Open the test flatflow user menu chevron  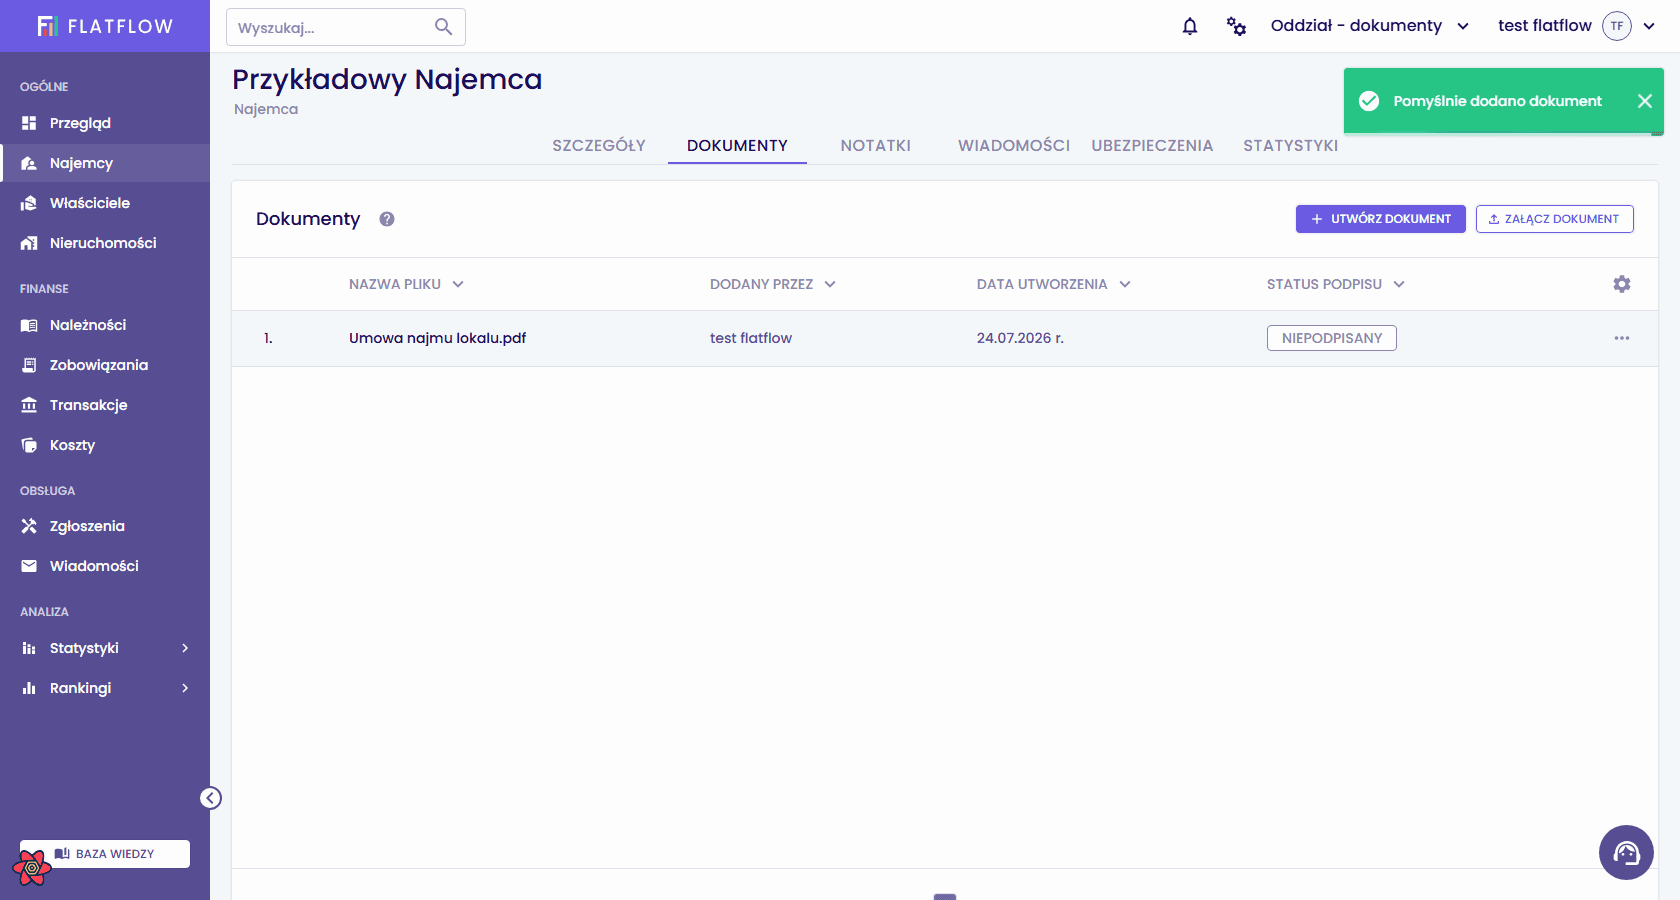tap(1649, 26)
